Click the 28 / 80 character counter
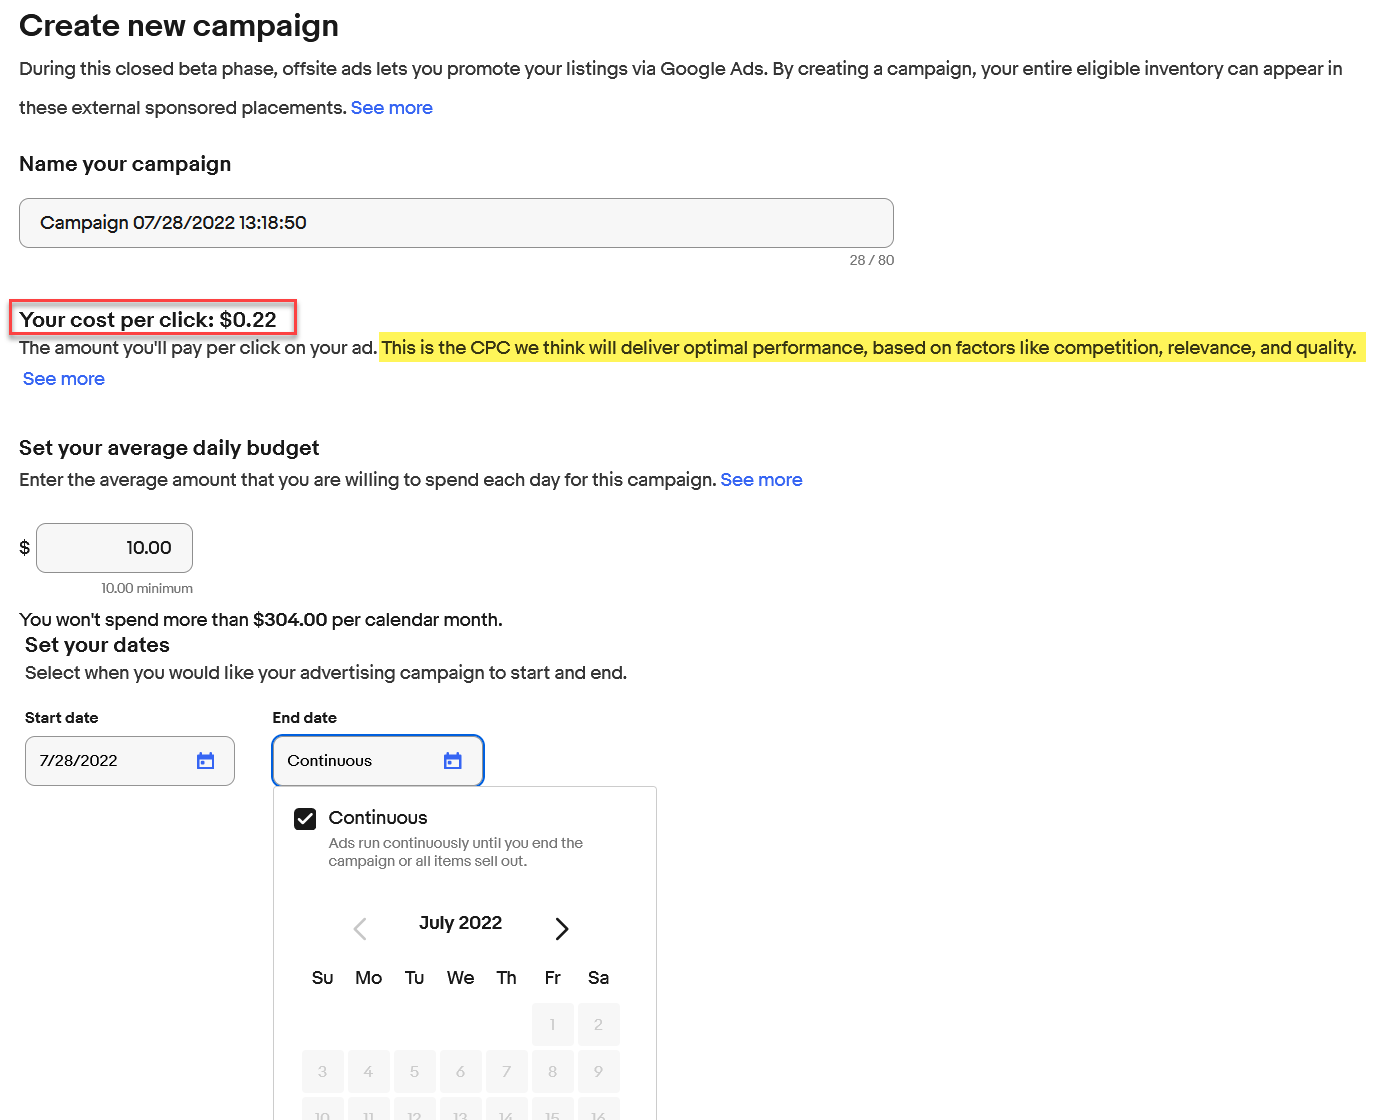The height and width of the screenshot is (1120, 1376). pyautogui.click(x=872, y=260)
